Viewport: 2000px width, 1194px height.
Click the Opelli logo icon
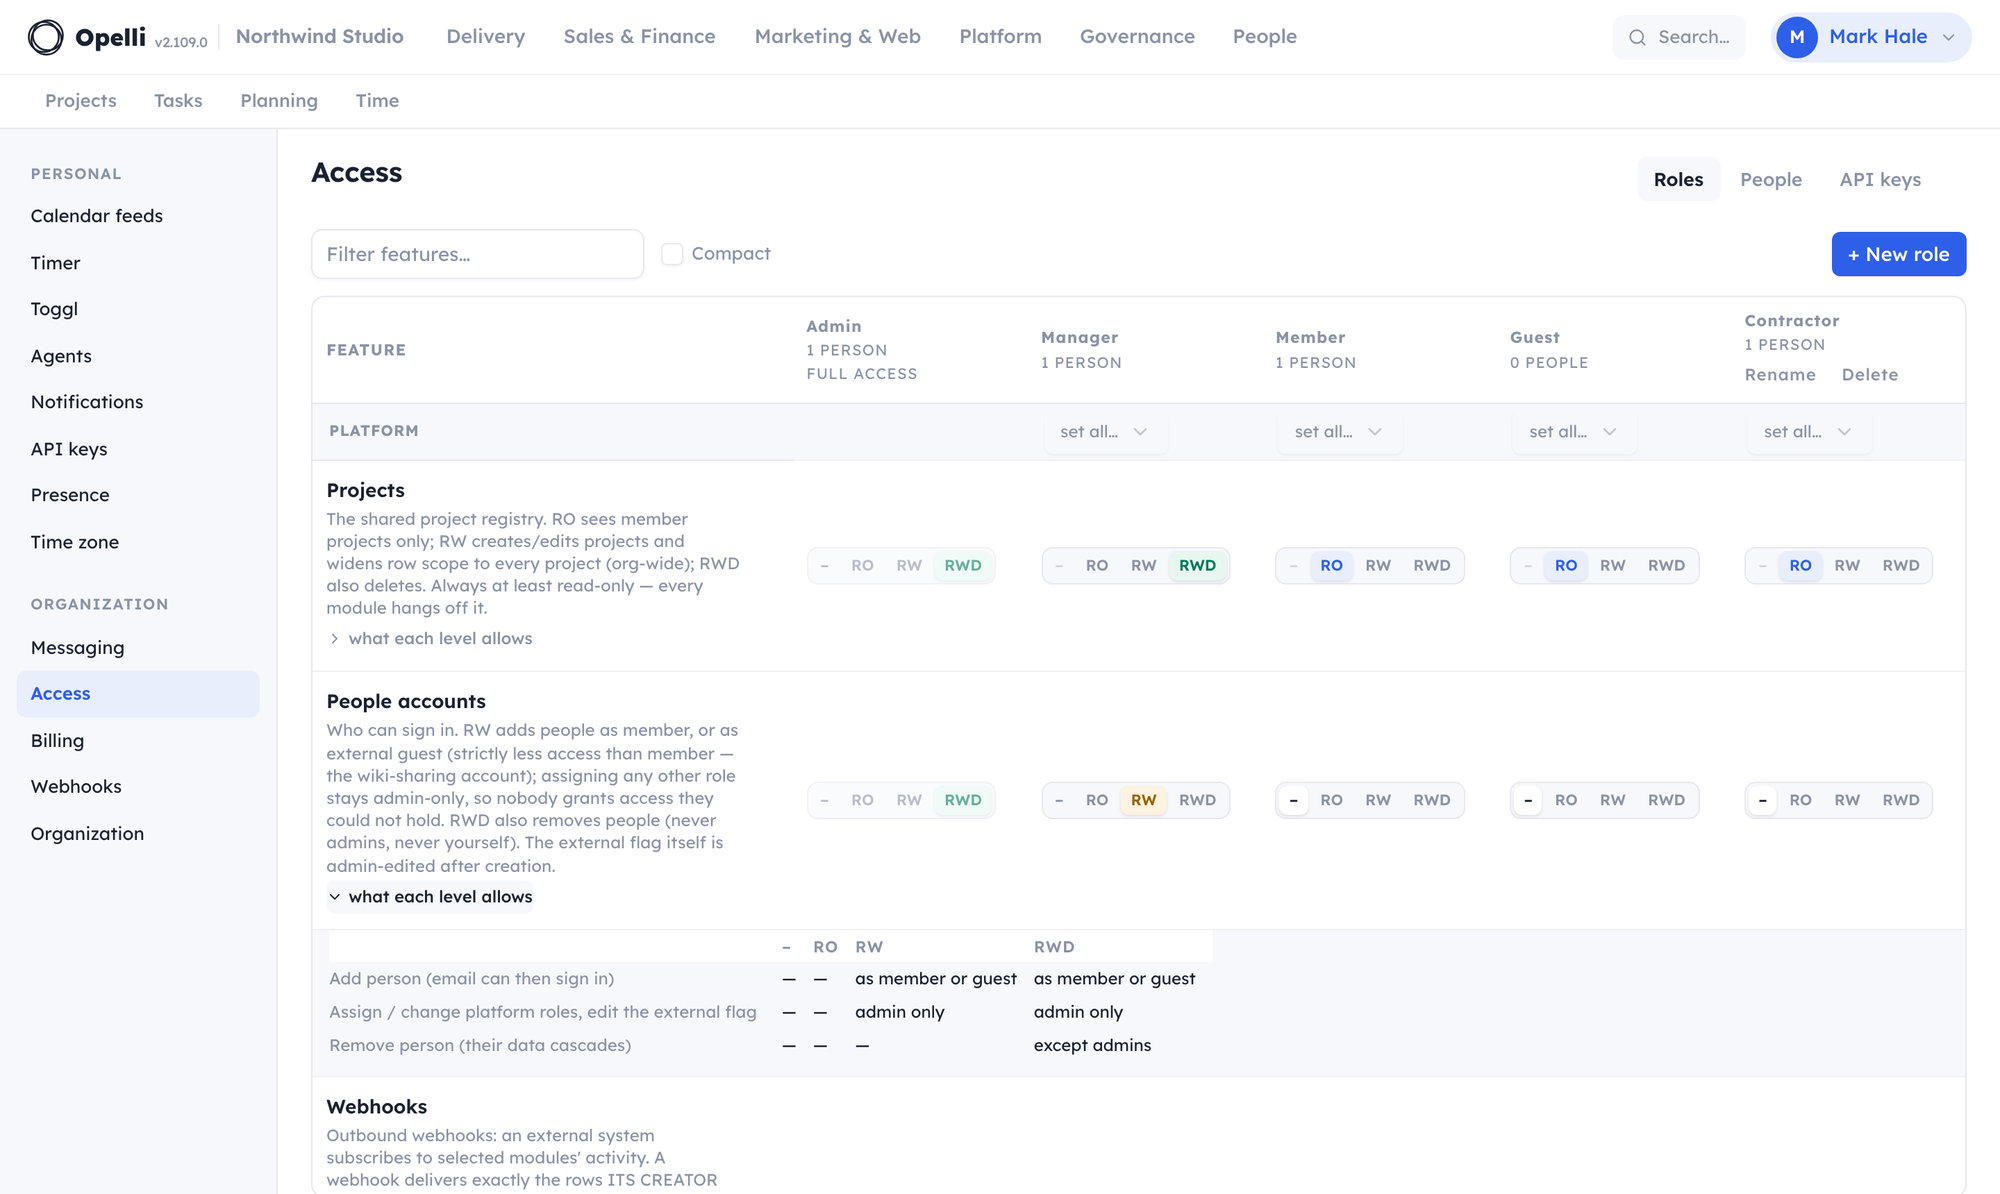click(x=45, y=37)
